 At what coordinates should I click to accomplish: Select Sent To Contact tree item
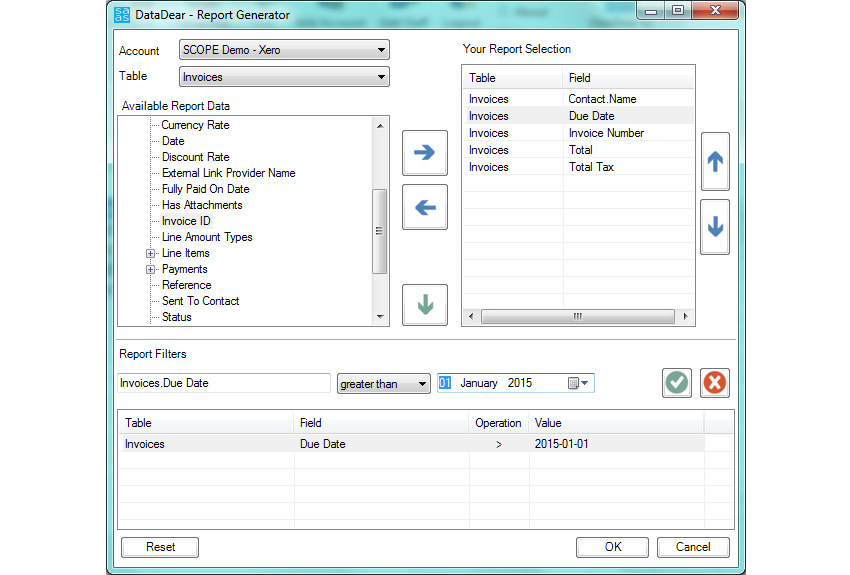pyautogui.click(x=200, y=301)
